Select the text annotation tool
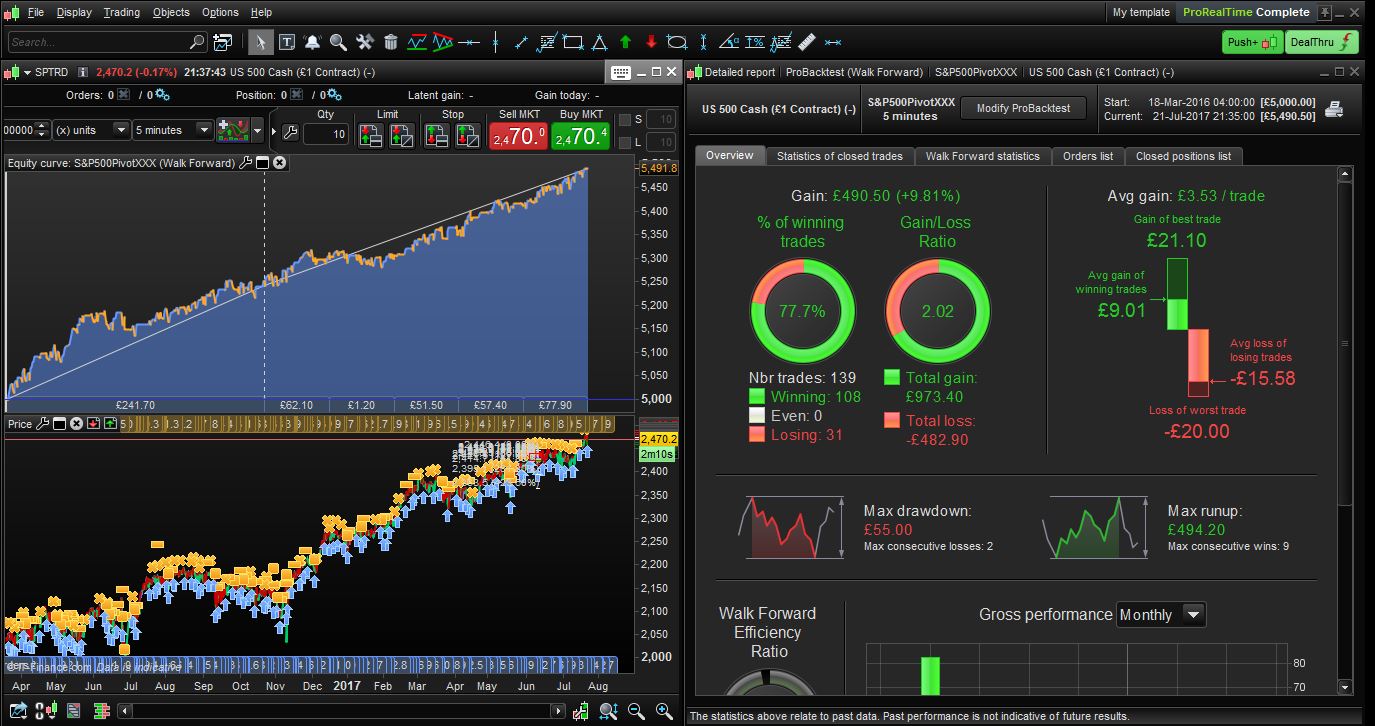 (x=287, y=42)
